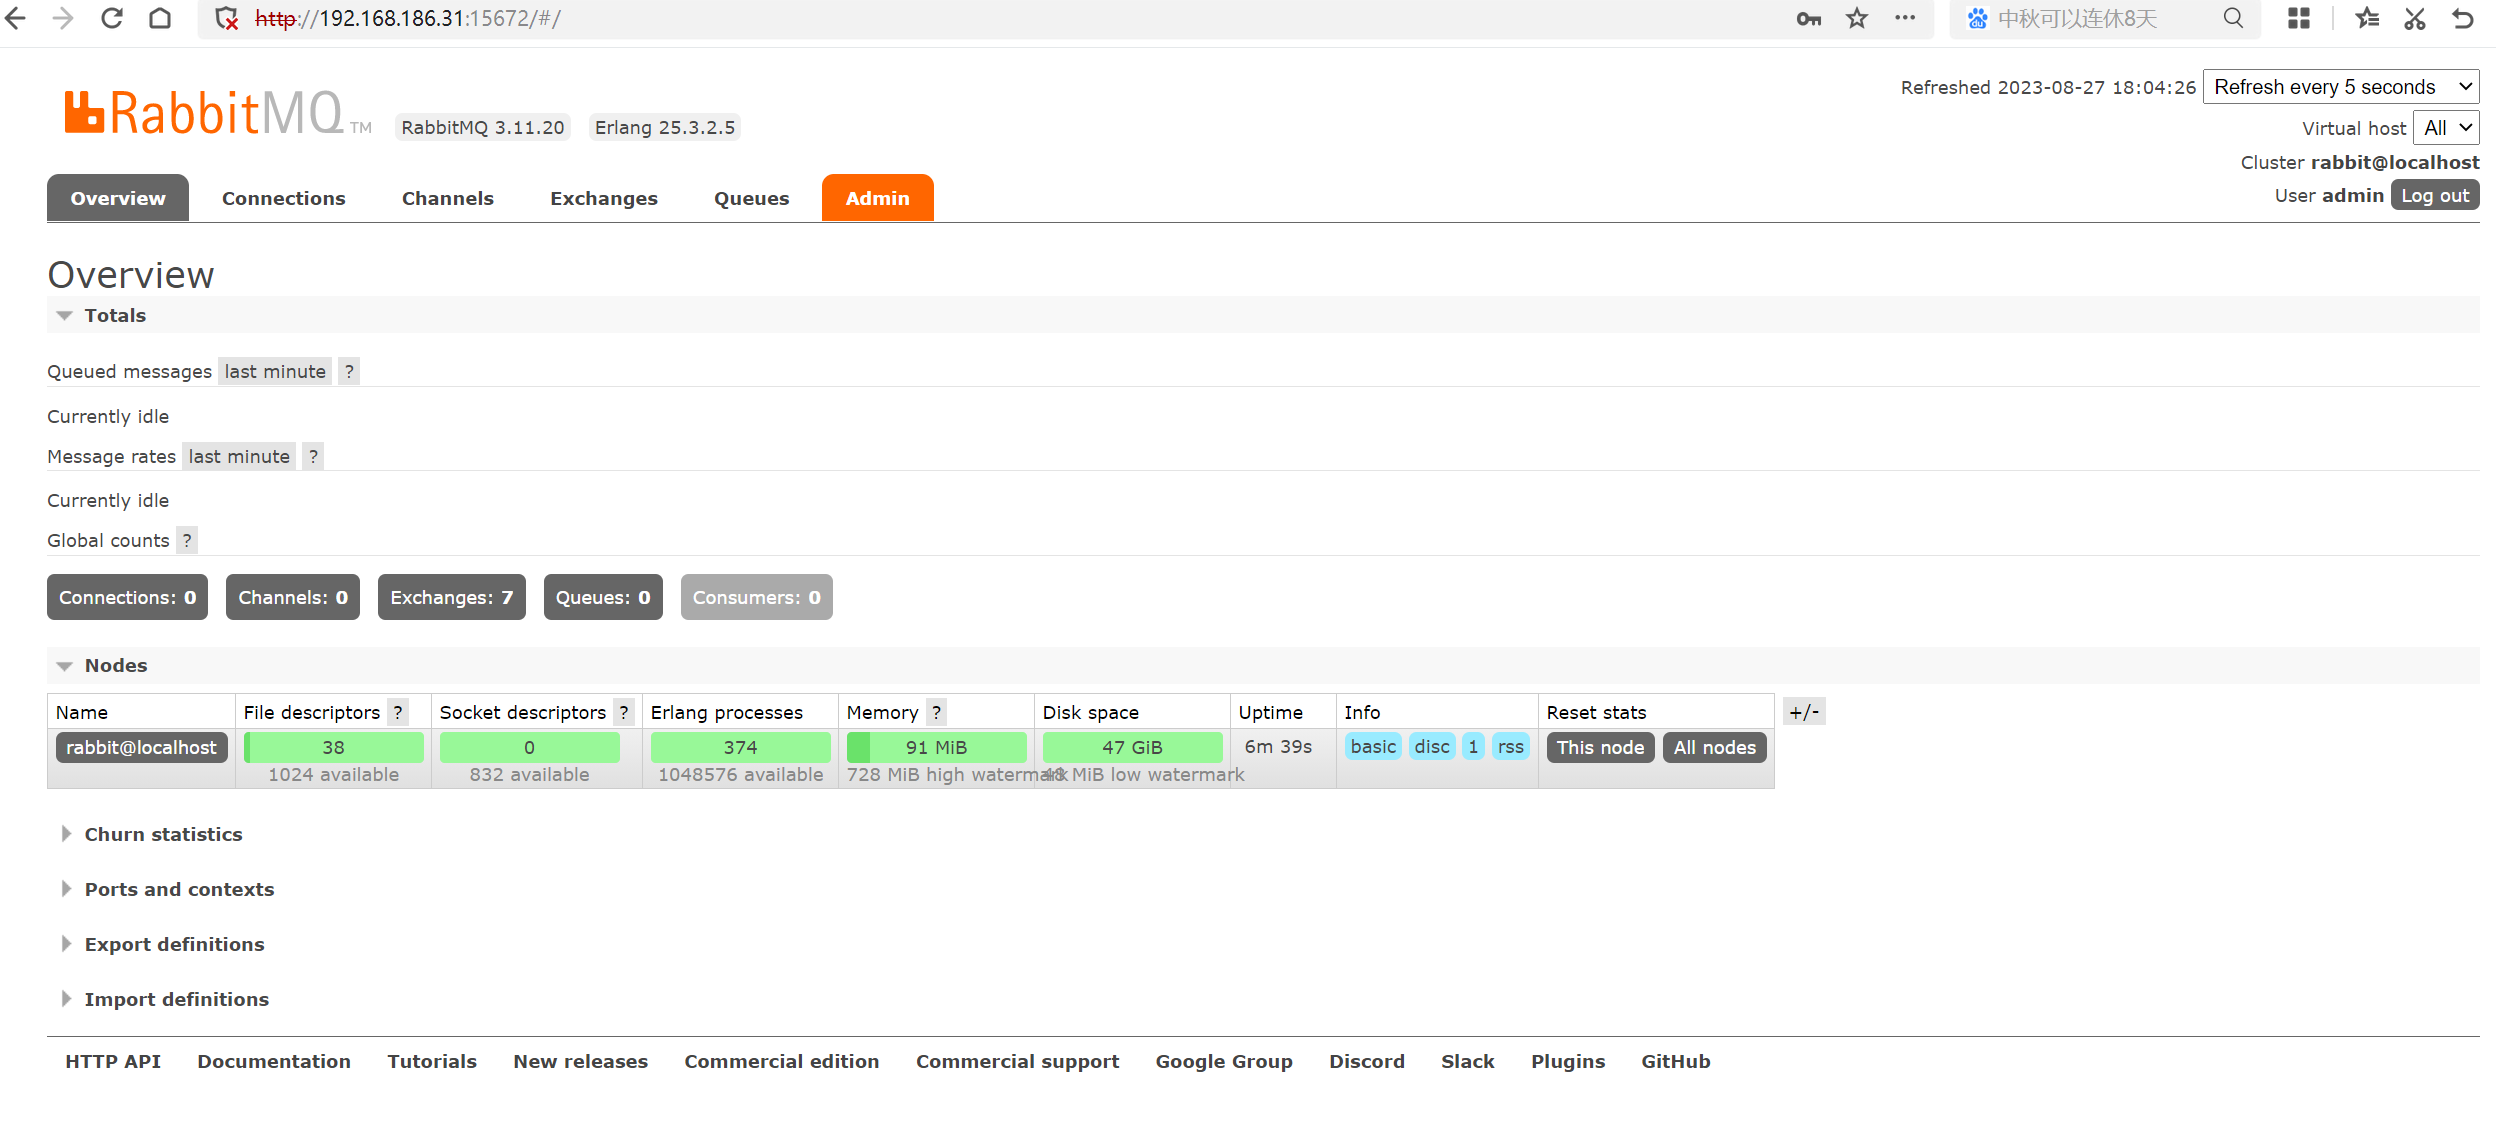Open the browser extensions grid icon
Viewport: 2496px width, 1145px height.
tap(2299, 18)
